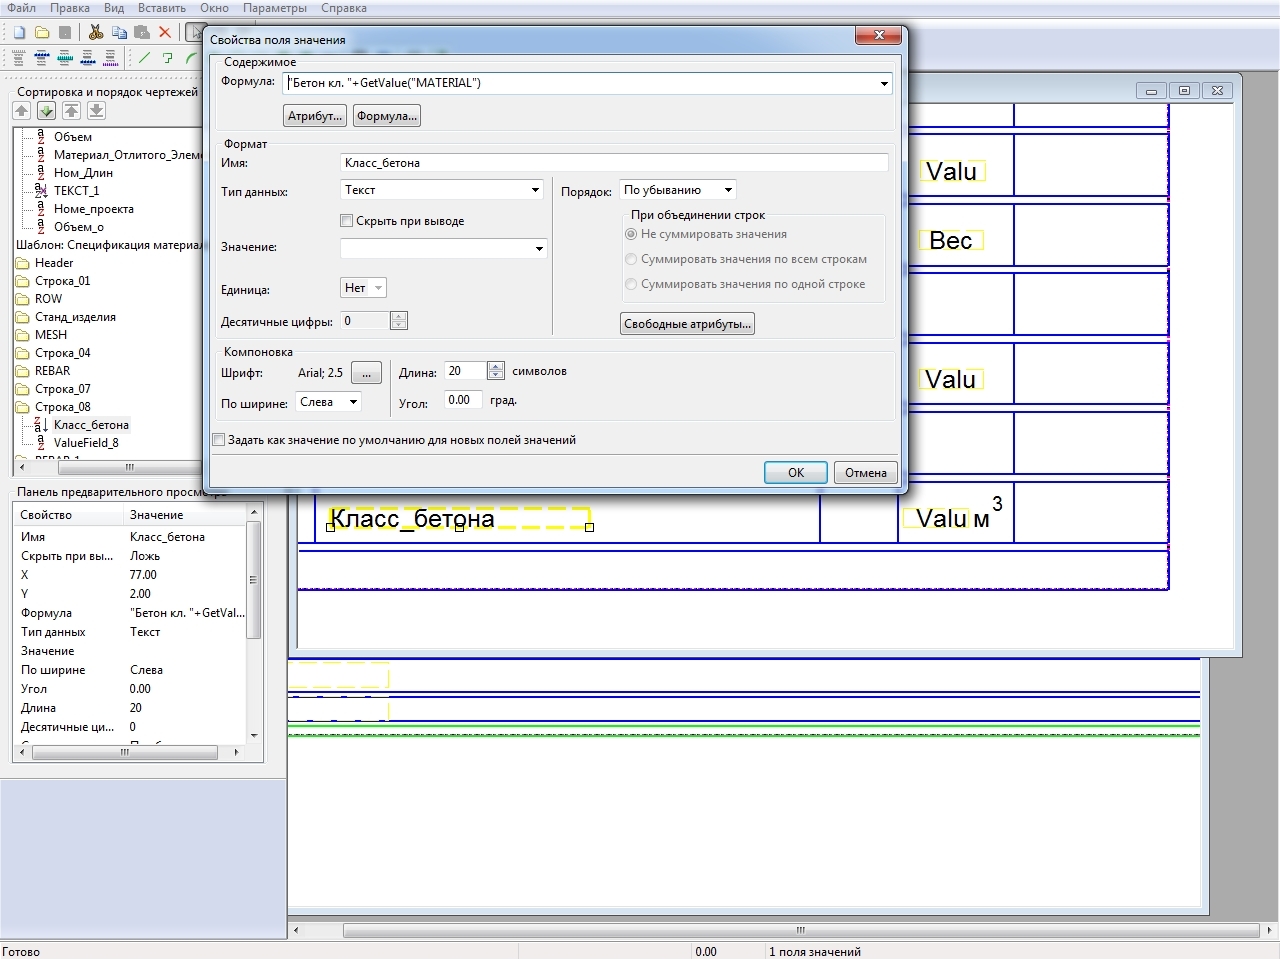Click the Copy icon in toolbar

tap(119, 33)
